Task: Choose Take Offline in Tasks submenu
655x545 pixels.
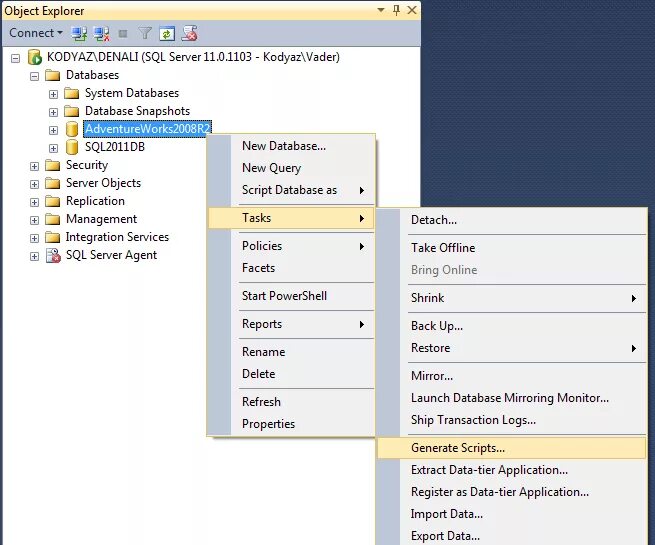Action: 512,248
